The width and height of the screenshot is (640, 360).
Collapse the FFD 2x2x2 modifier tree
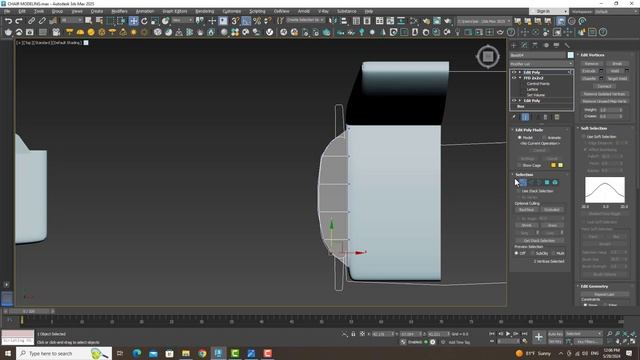pos(520,78)
